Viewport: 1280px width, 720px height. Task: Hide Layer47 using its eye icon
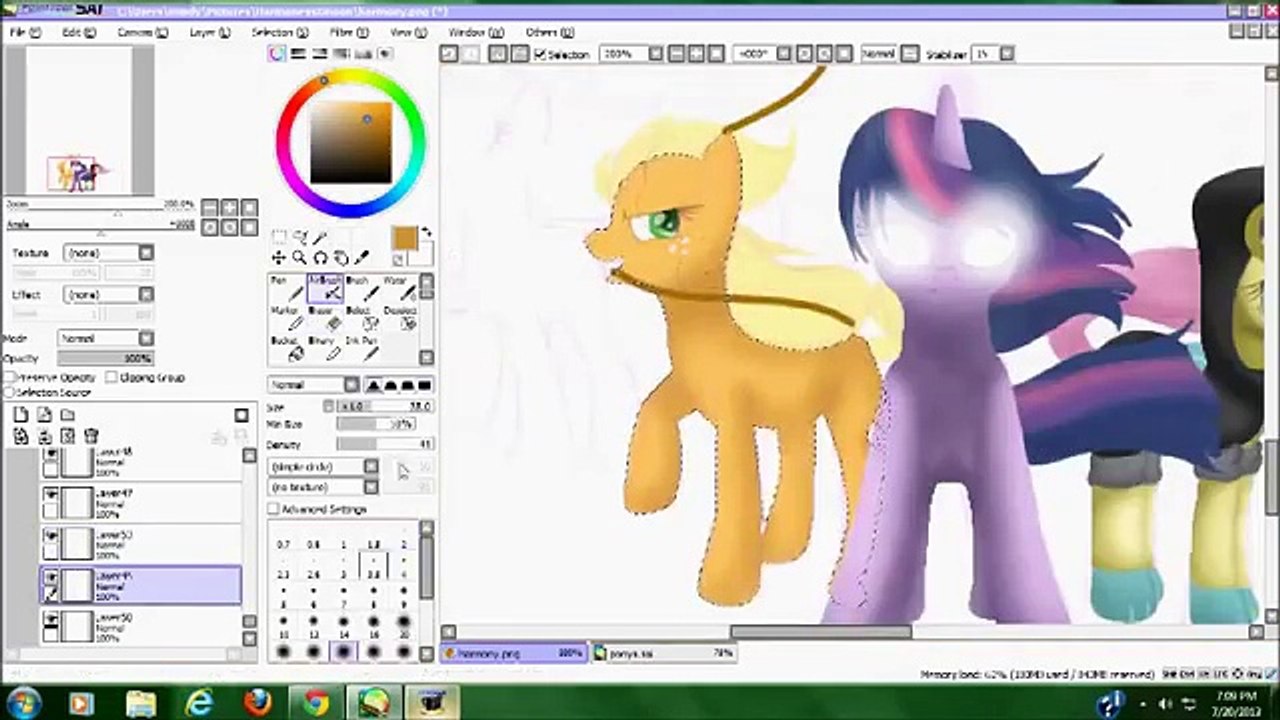pyautogui.click(x=51, y=493)
